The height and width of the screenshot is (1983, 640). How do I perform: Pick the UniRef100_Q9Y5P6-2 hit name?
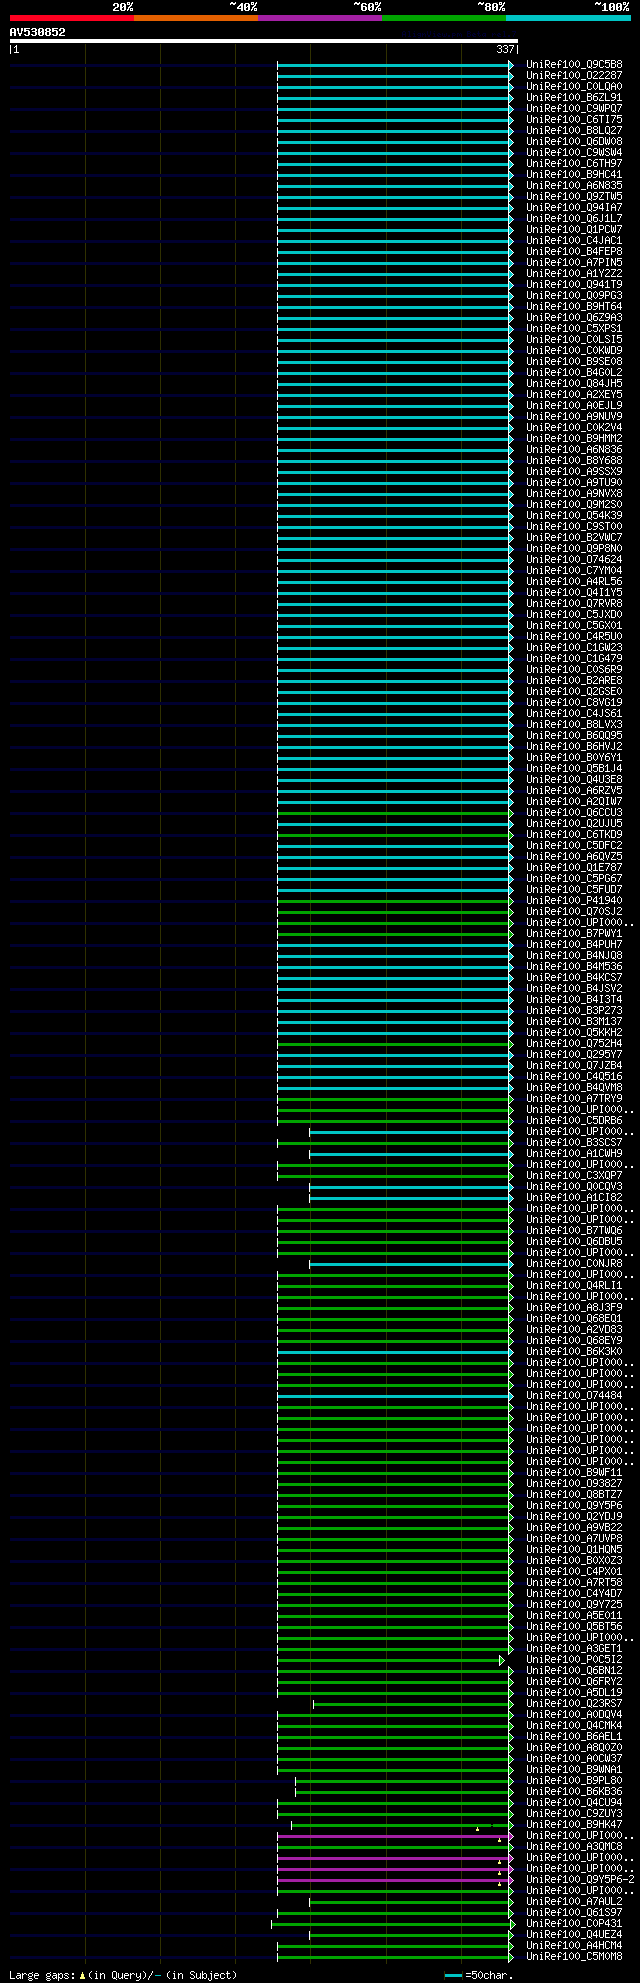[580, 1879]
